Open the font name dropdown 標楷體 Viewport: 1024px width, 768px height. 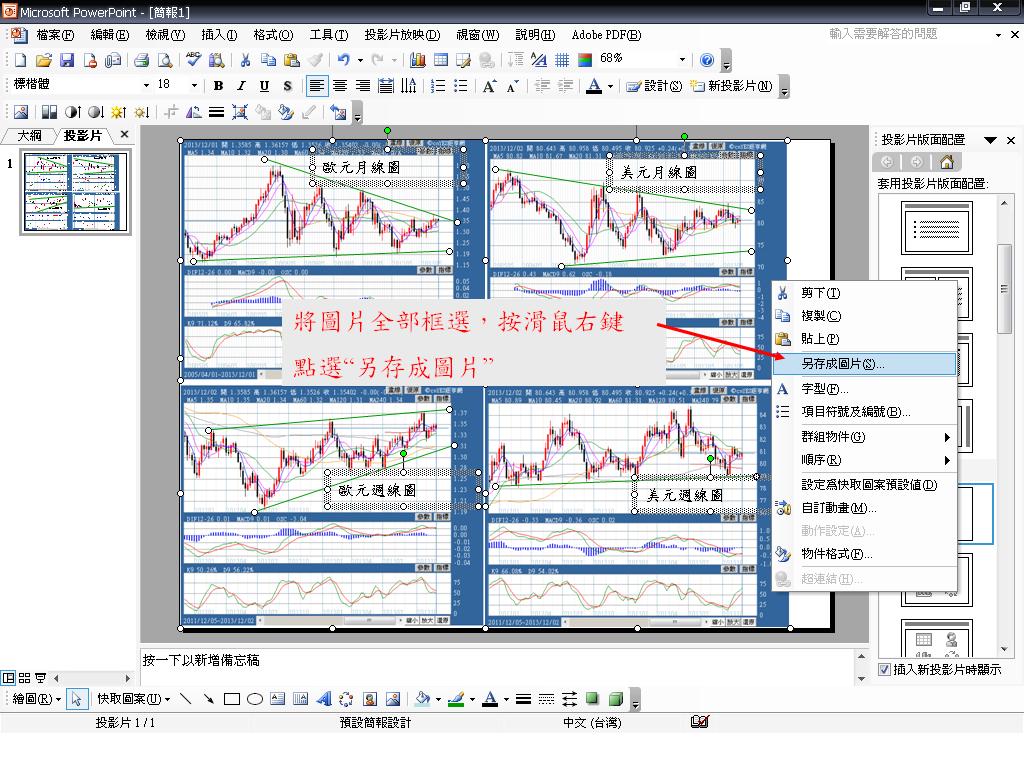tap(146, 86)
